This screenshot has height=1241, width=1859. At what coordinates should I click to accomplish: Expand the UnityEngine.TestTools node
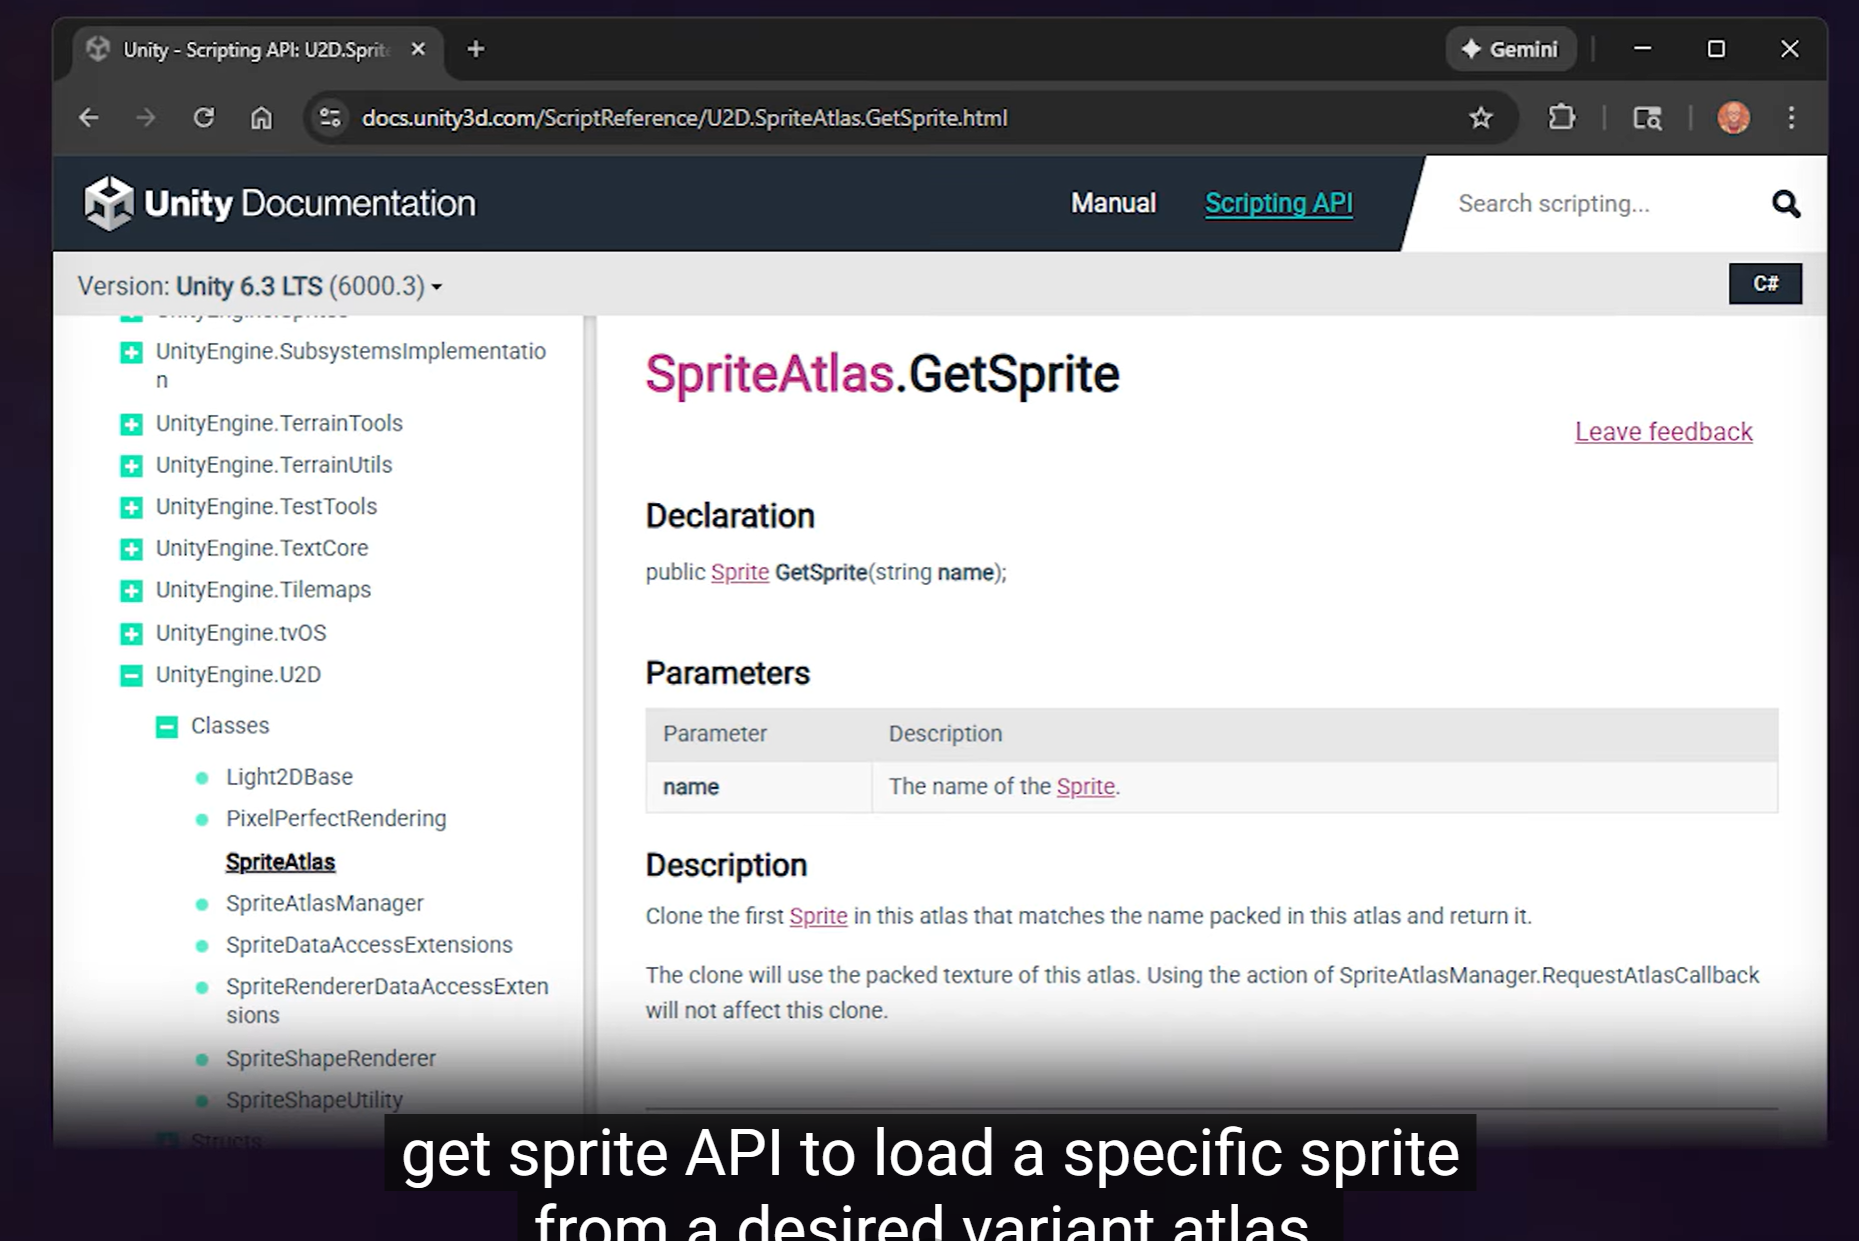(x=131, y=508)
